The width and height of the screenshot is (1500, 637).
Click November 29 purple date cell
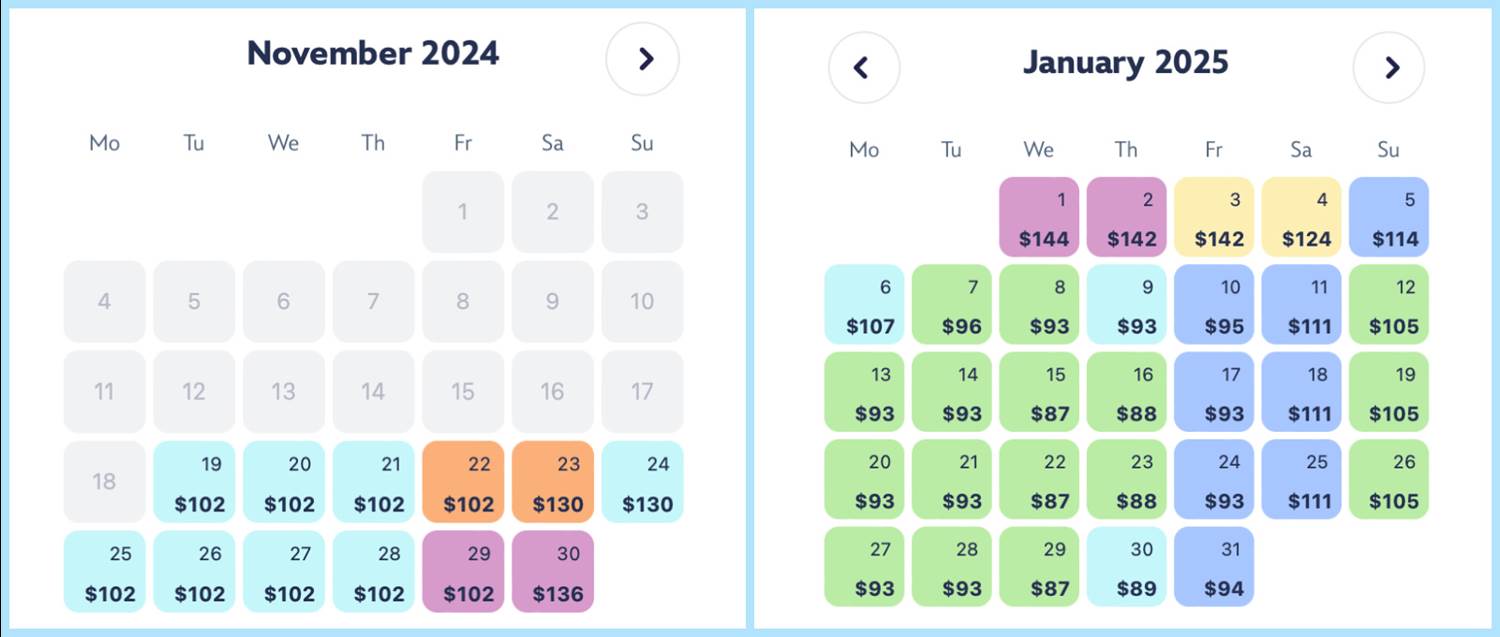point(463,571)
